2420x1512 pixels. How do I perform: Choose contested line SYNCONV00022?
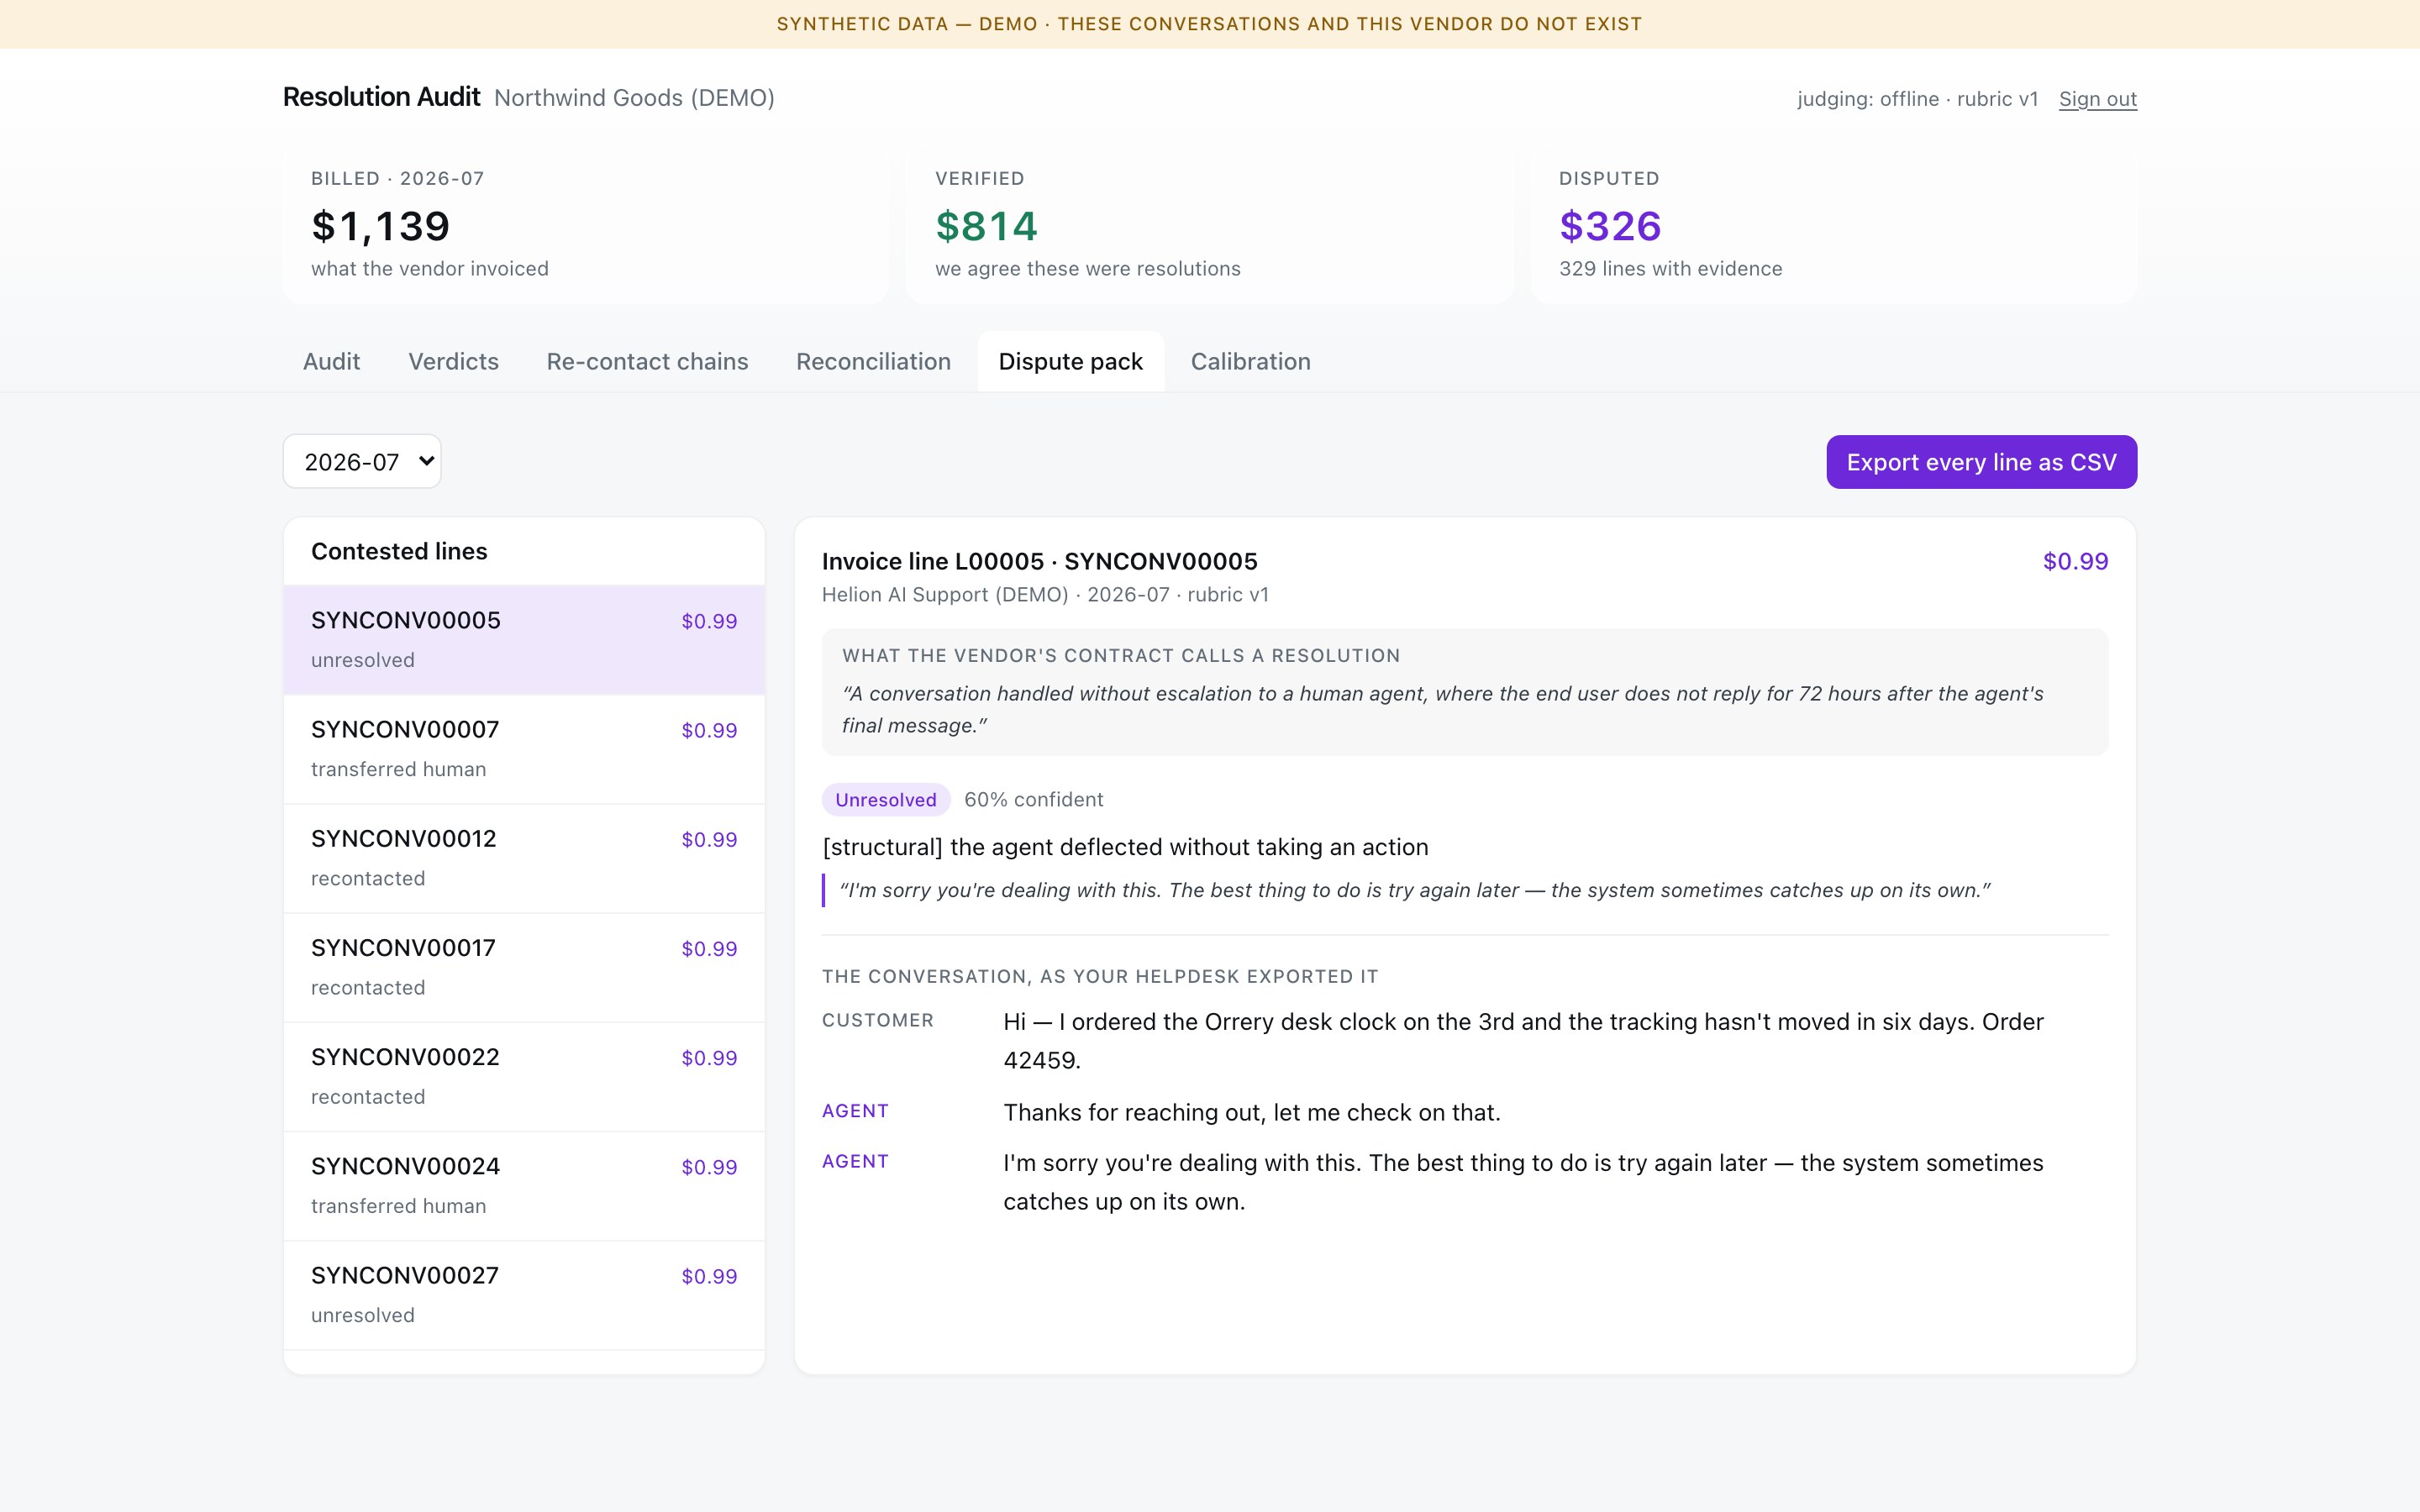click(524, 1076)
